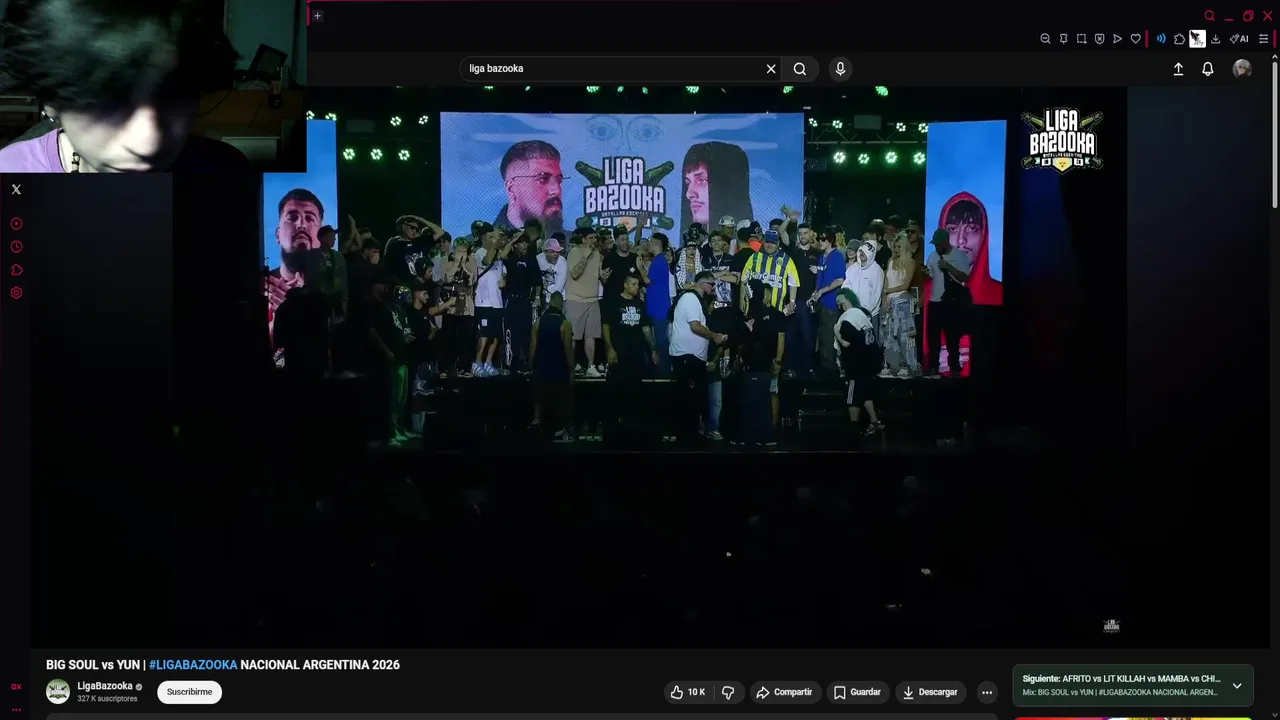Clear the search box with the X icon
The width and height of the screenshot is (1280, 720).
[771, 69]
